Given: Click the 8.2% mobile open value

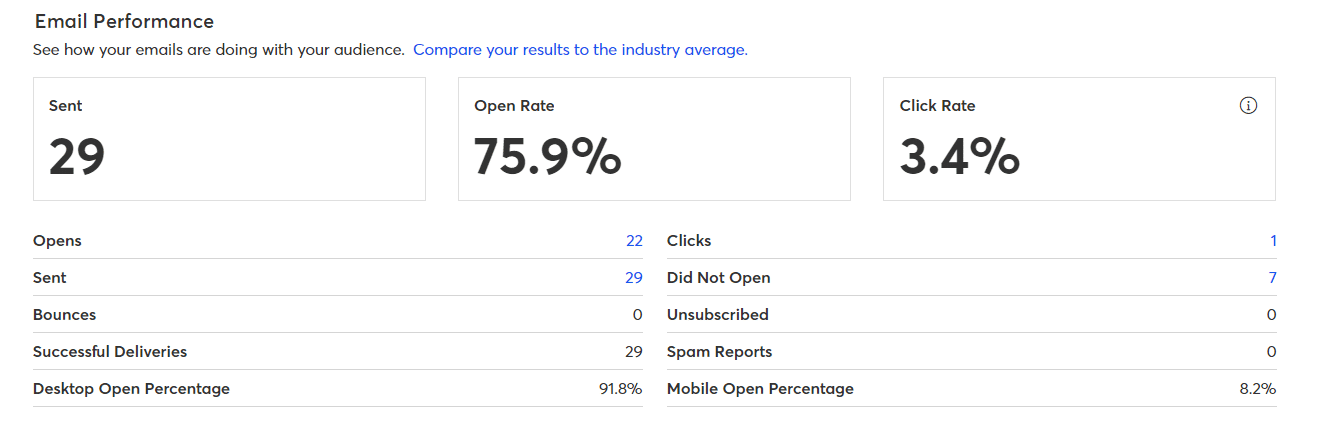Looking at the screenshot, I should [x=1257, y=389].
